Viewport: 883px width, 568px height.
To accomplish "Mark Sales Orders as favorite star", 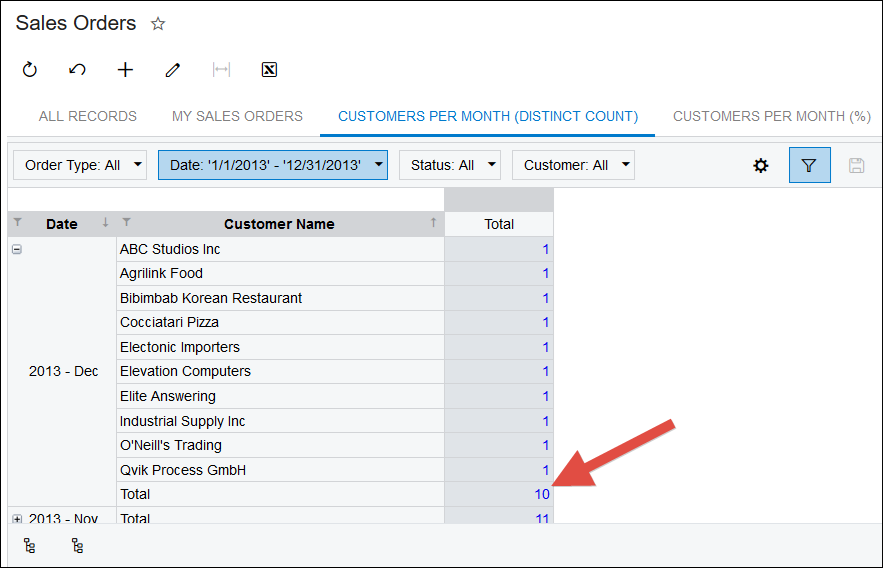I will [157, 23].
